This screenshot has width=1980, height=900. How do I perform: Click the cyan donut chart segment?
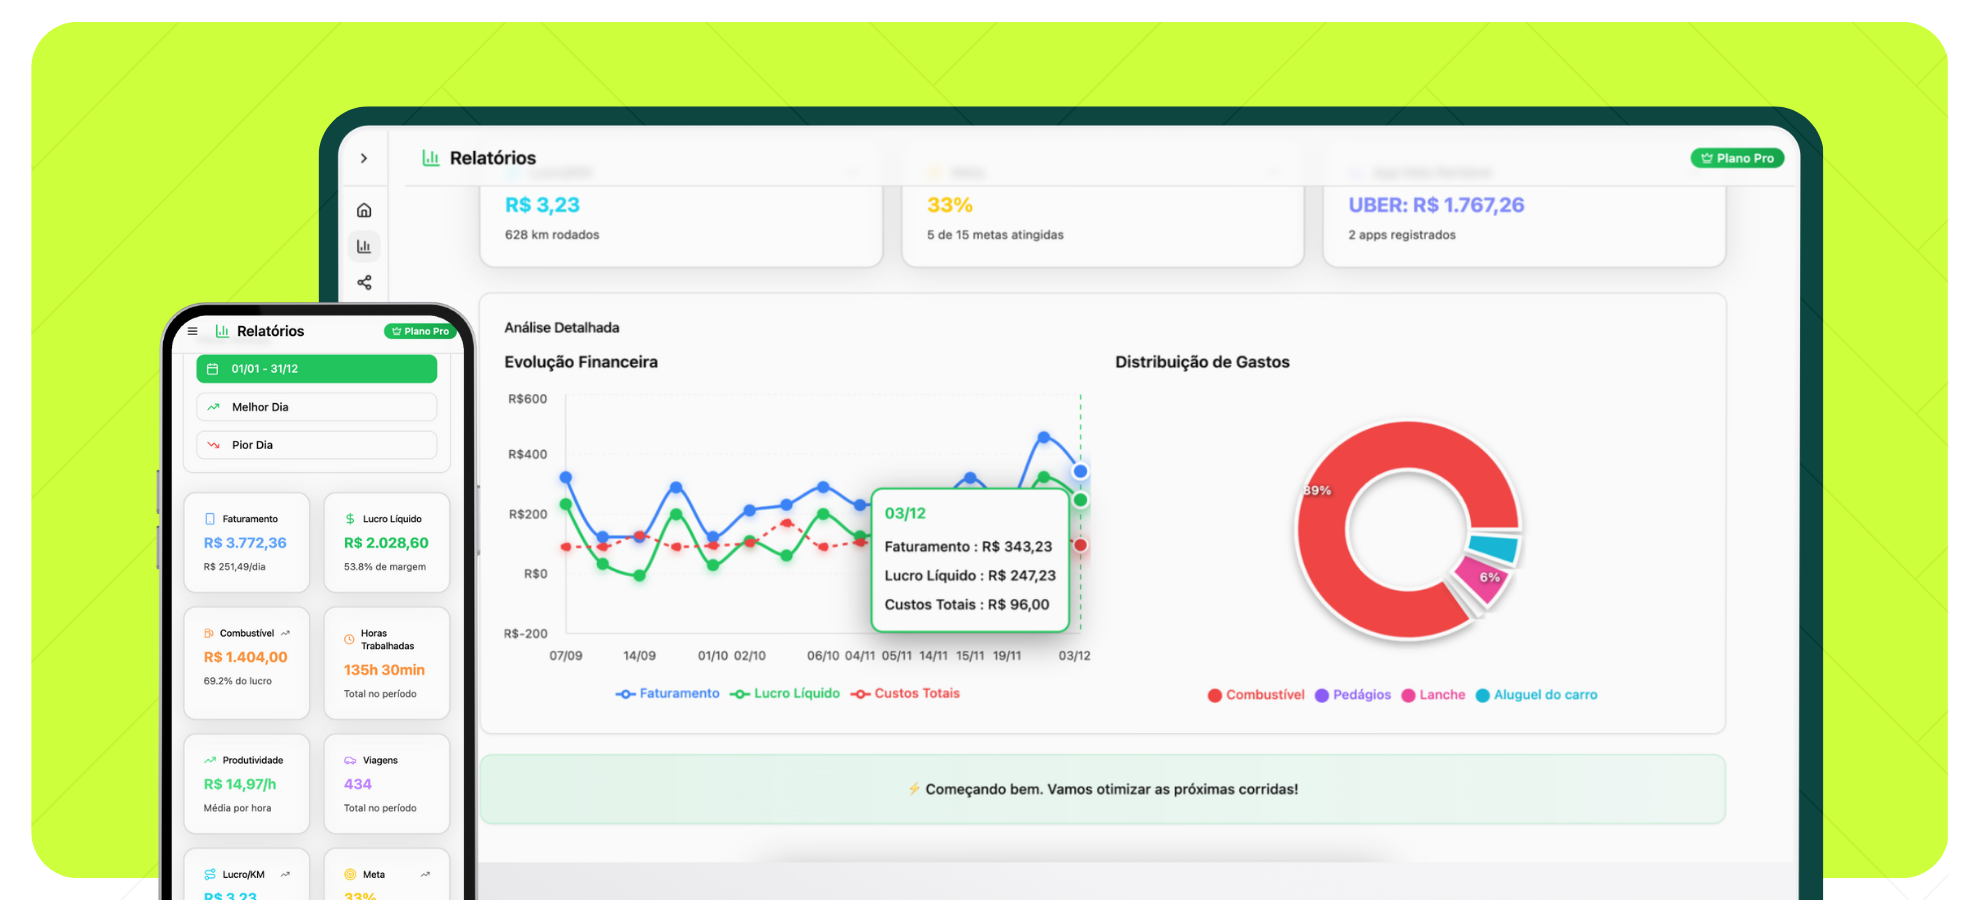click(x=1495, y=546)
